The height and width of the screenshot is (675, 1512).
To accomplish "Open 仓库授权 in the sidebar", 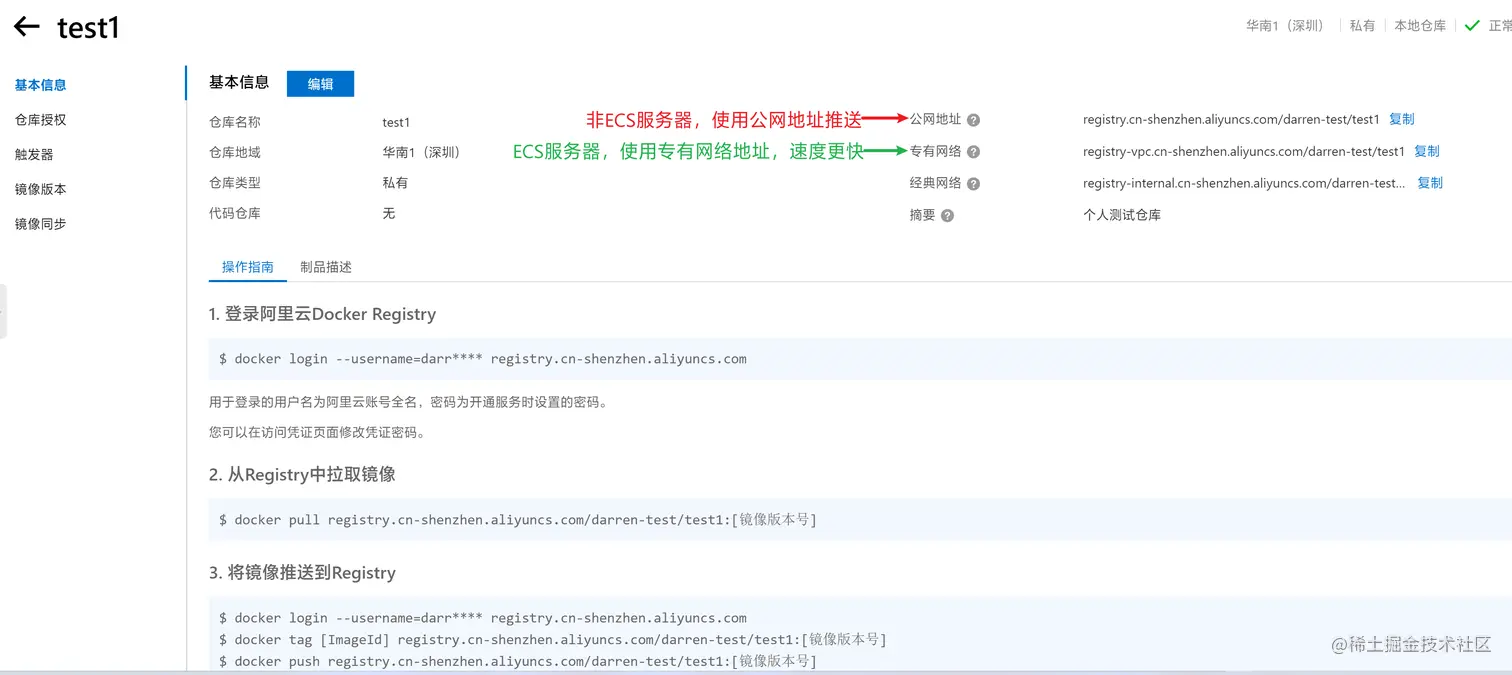I will click(40, 120).
